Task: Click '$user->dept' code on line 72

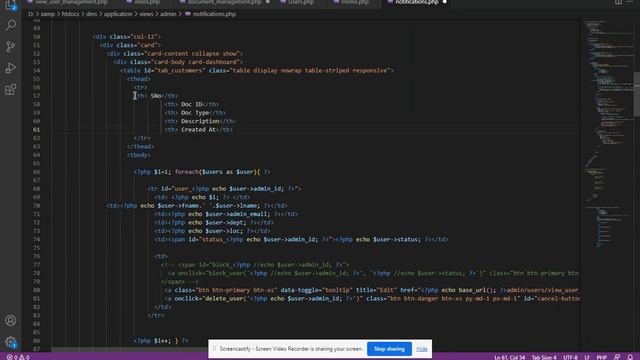Action: point(224,222)
